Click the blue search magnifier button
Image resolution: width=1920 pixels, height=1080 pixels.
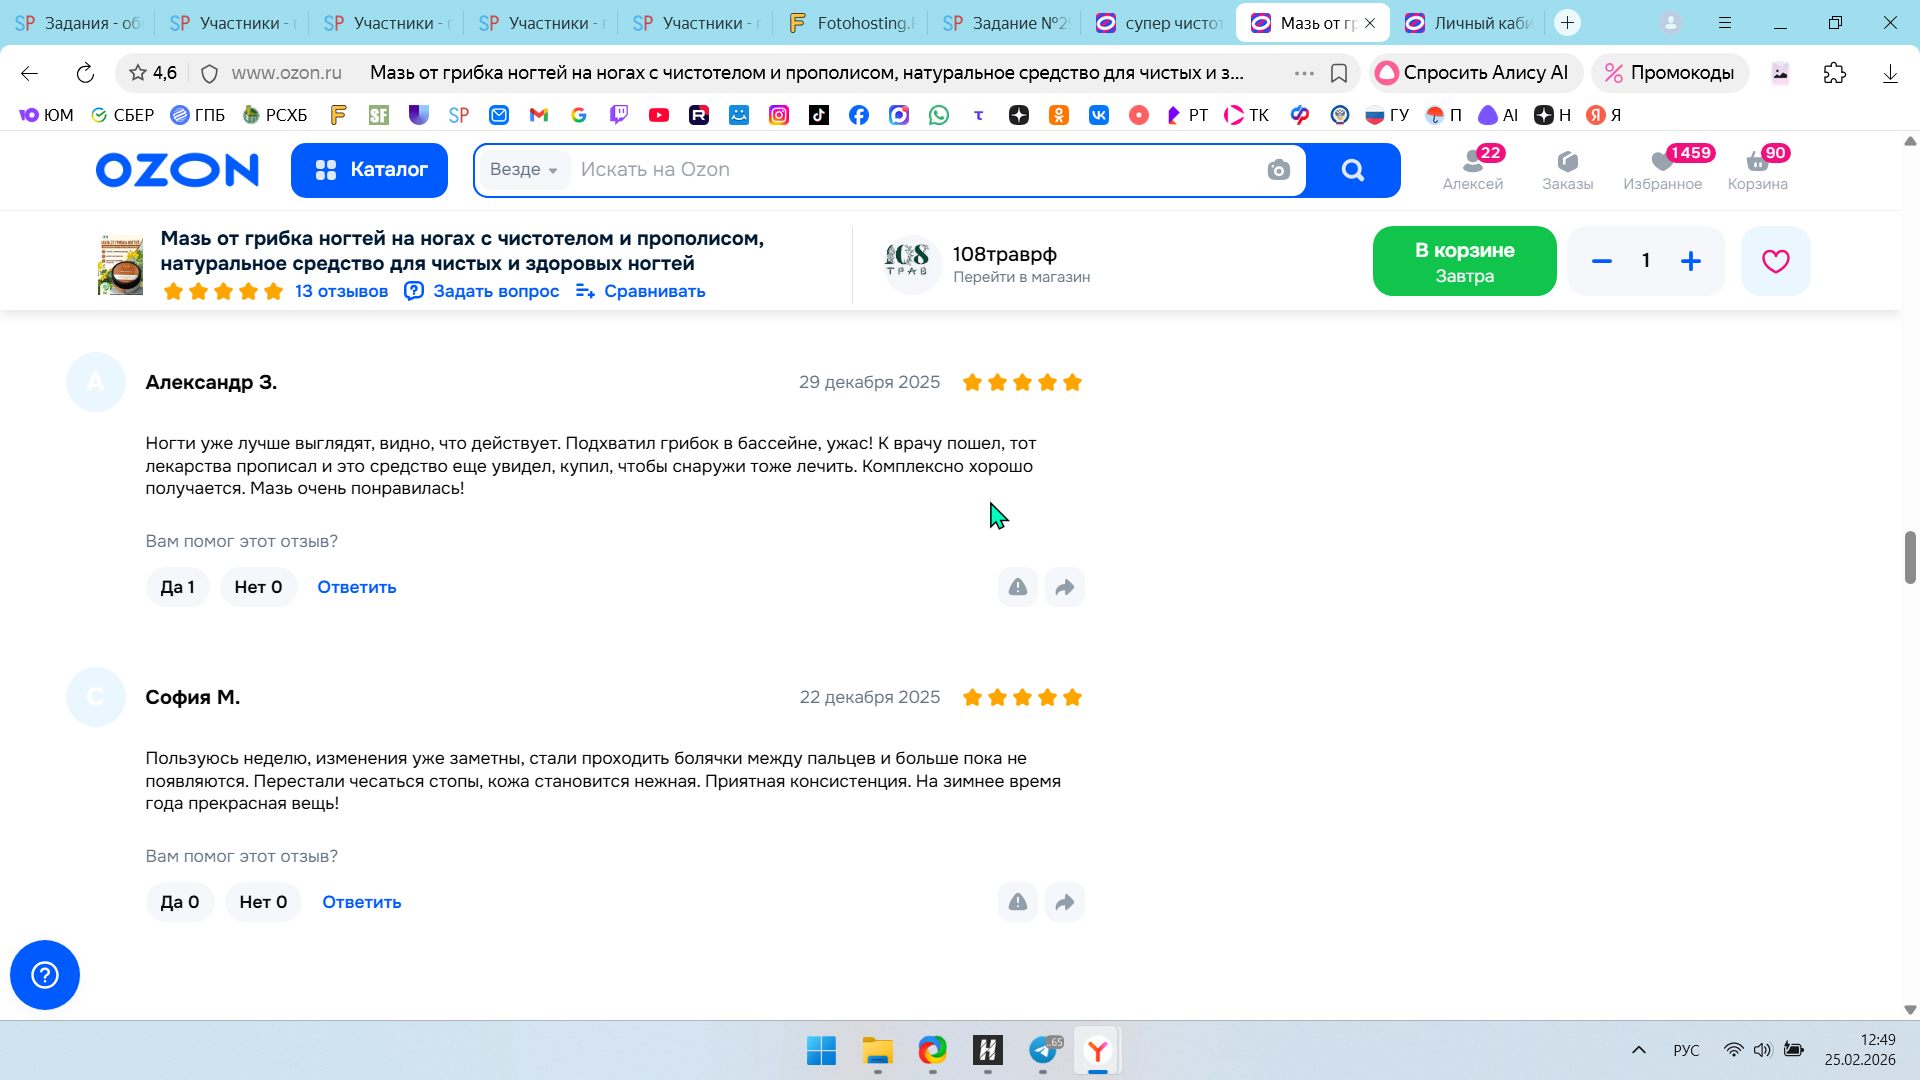click(1352, 170)
